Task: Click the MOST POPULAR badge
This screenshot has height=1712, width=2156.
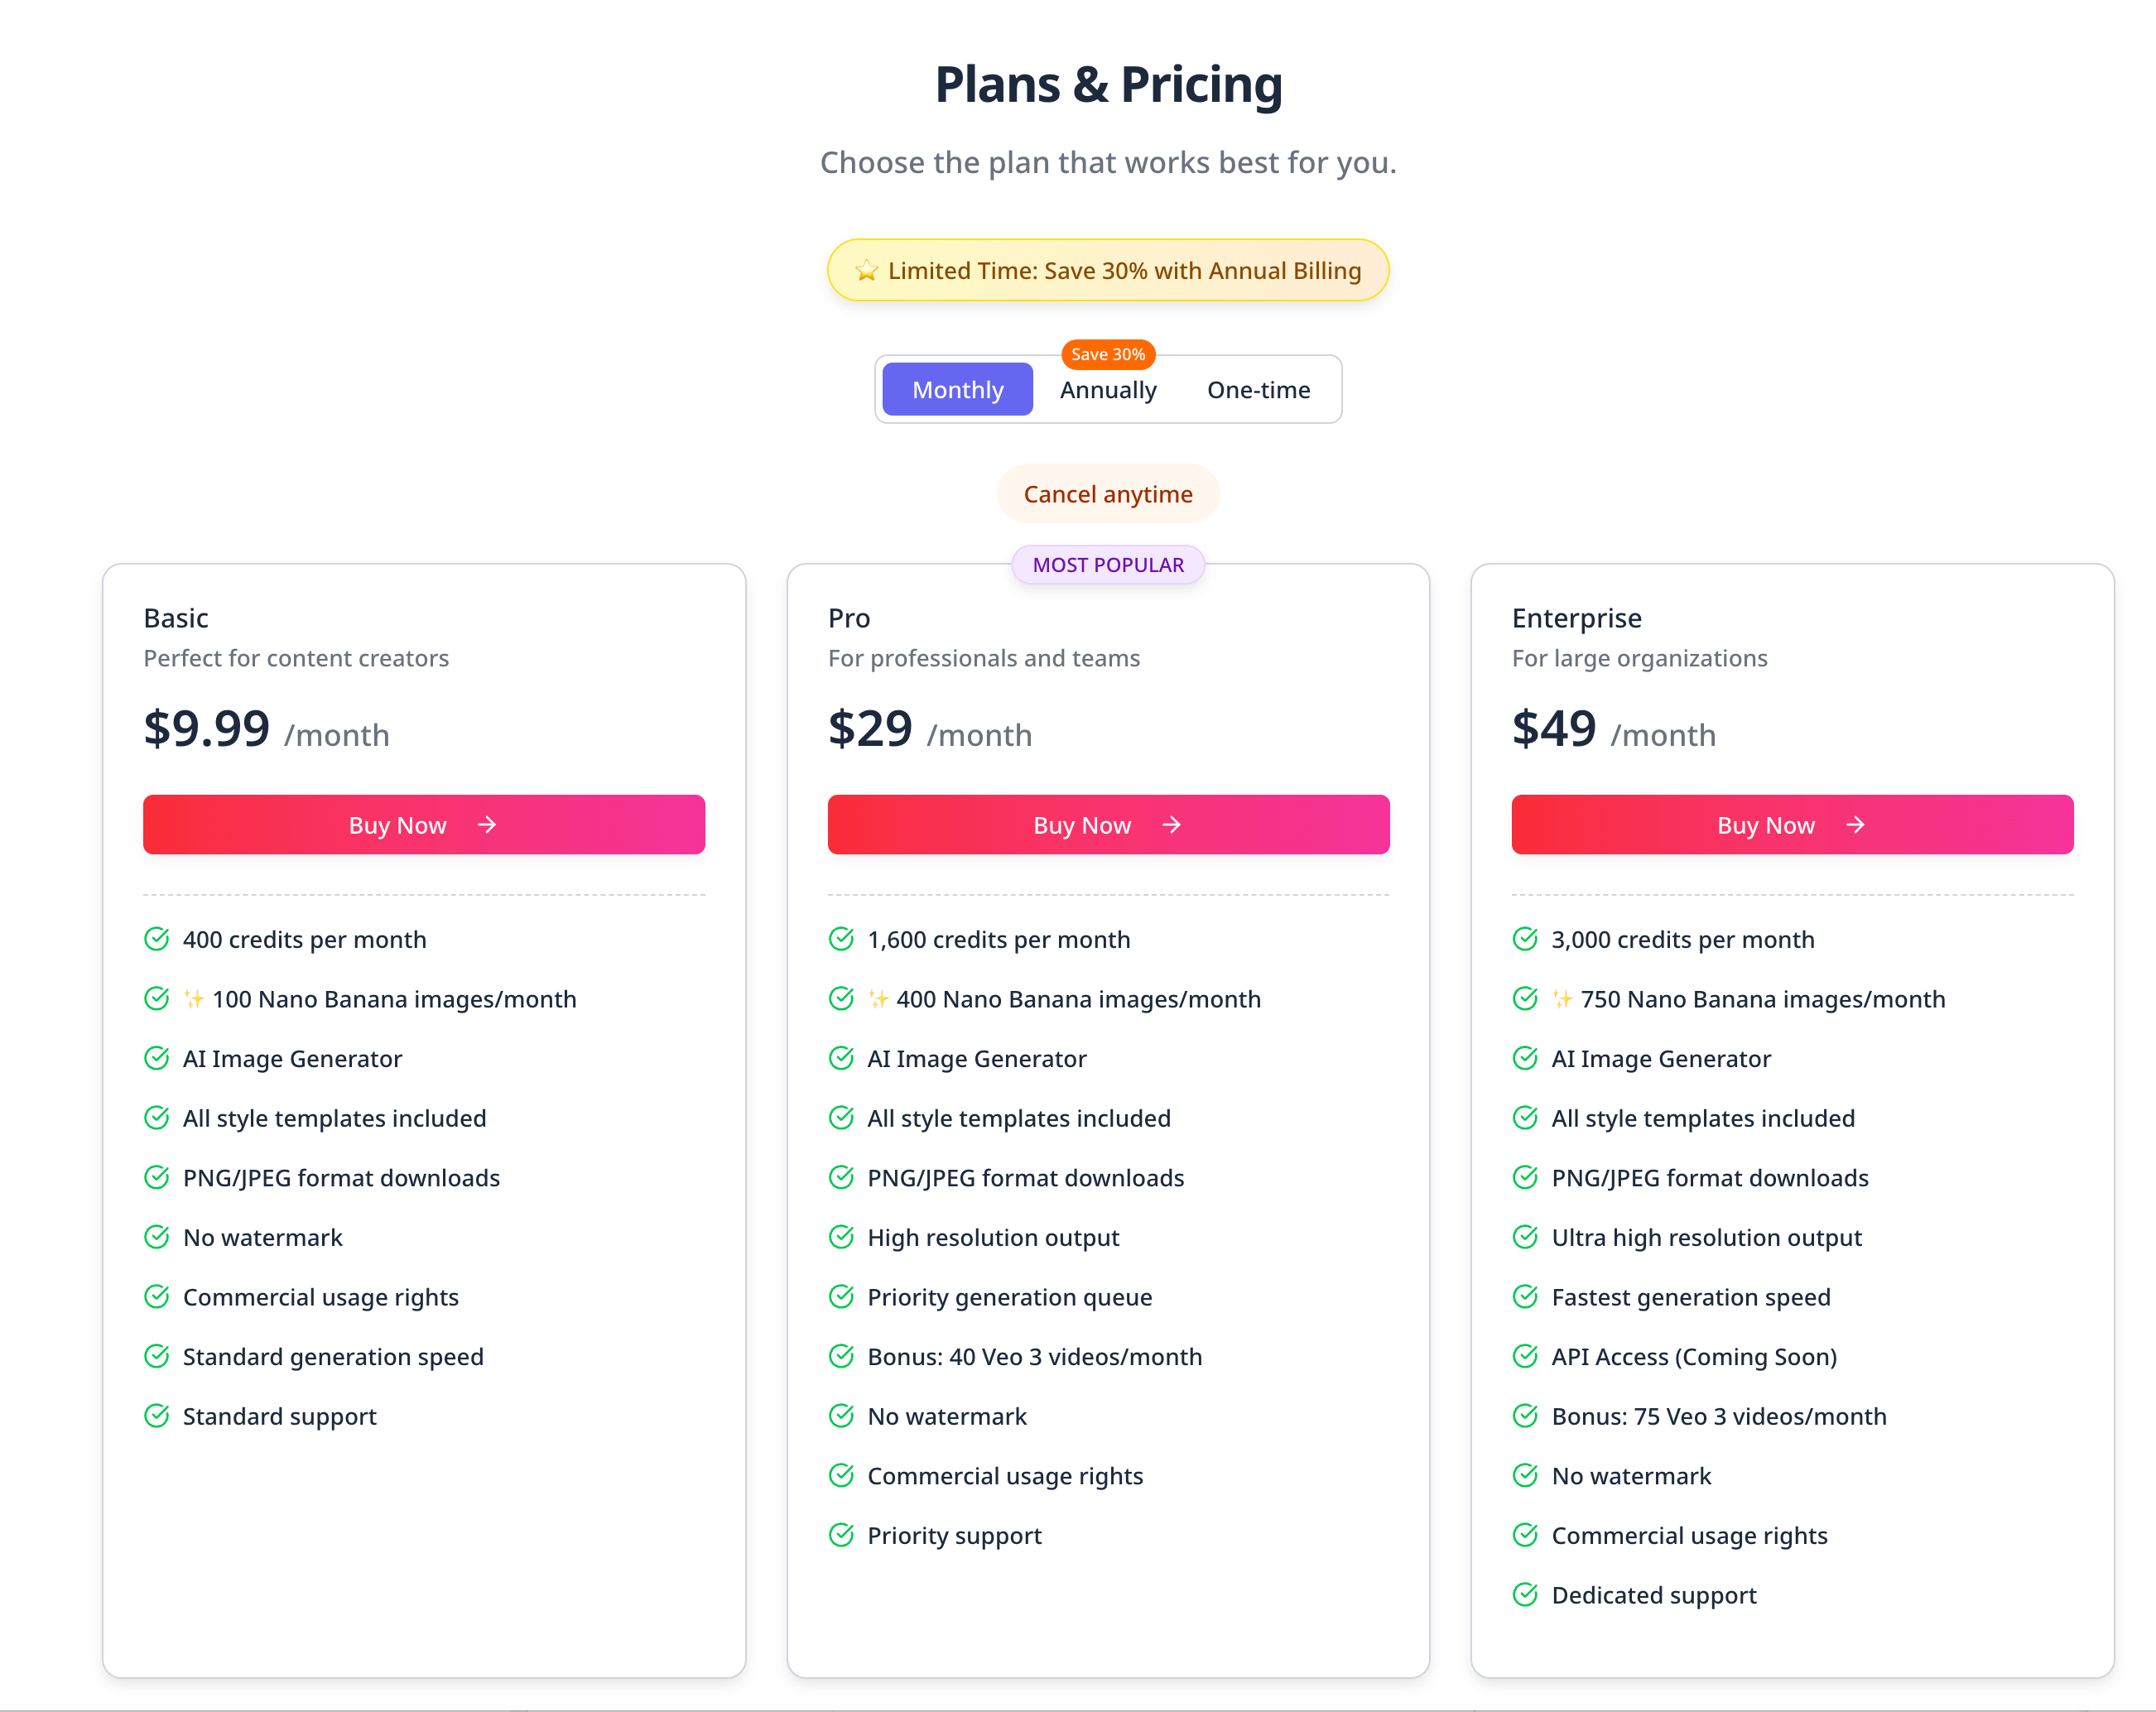Action: pyautogui.click(x=1108, y=565)
